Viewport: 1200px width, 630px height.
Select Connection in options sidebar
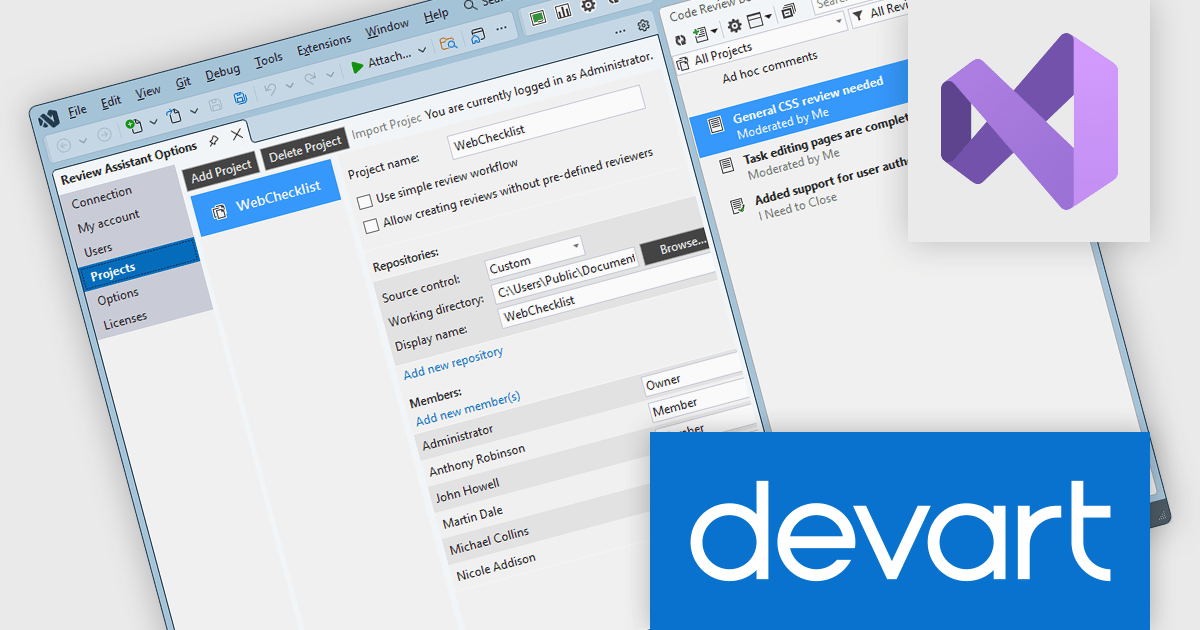(101, 196)
